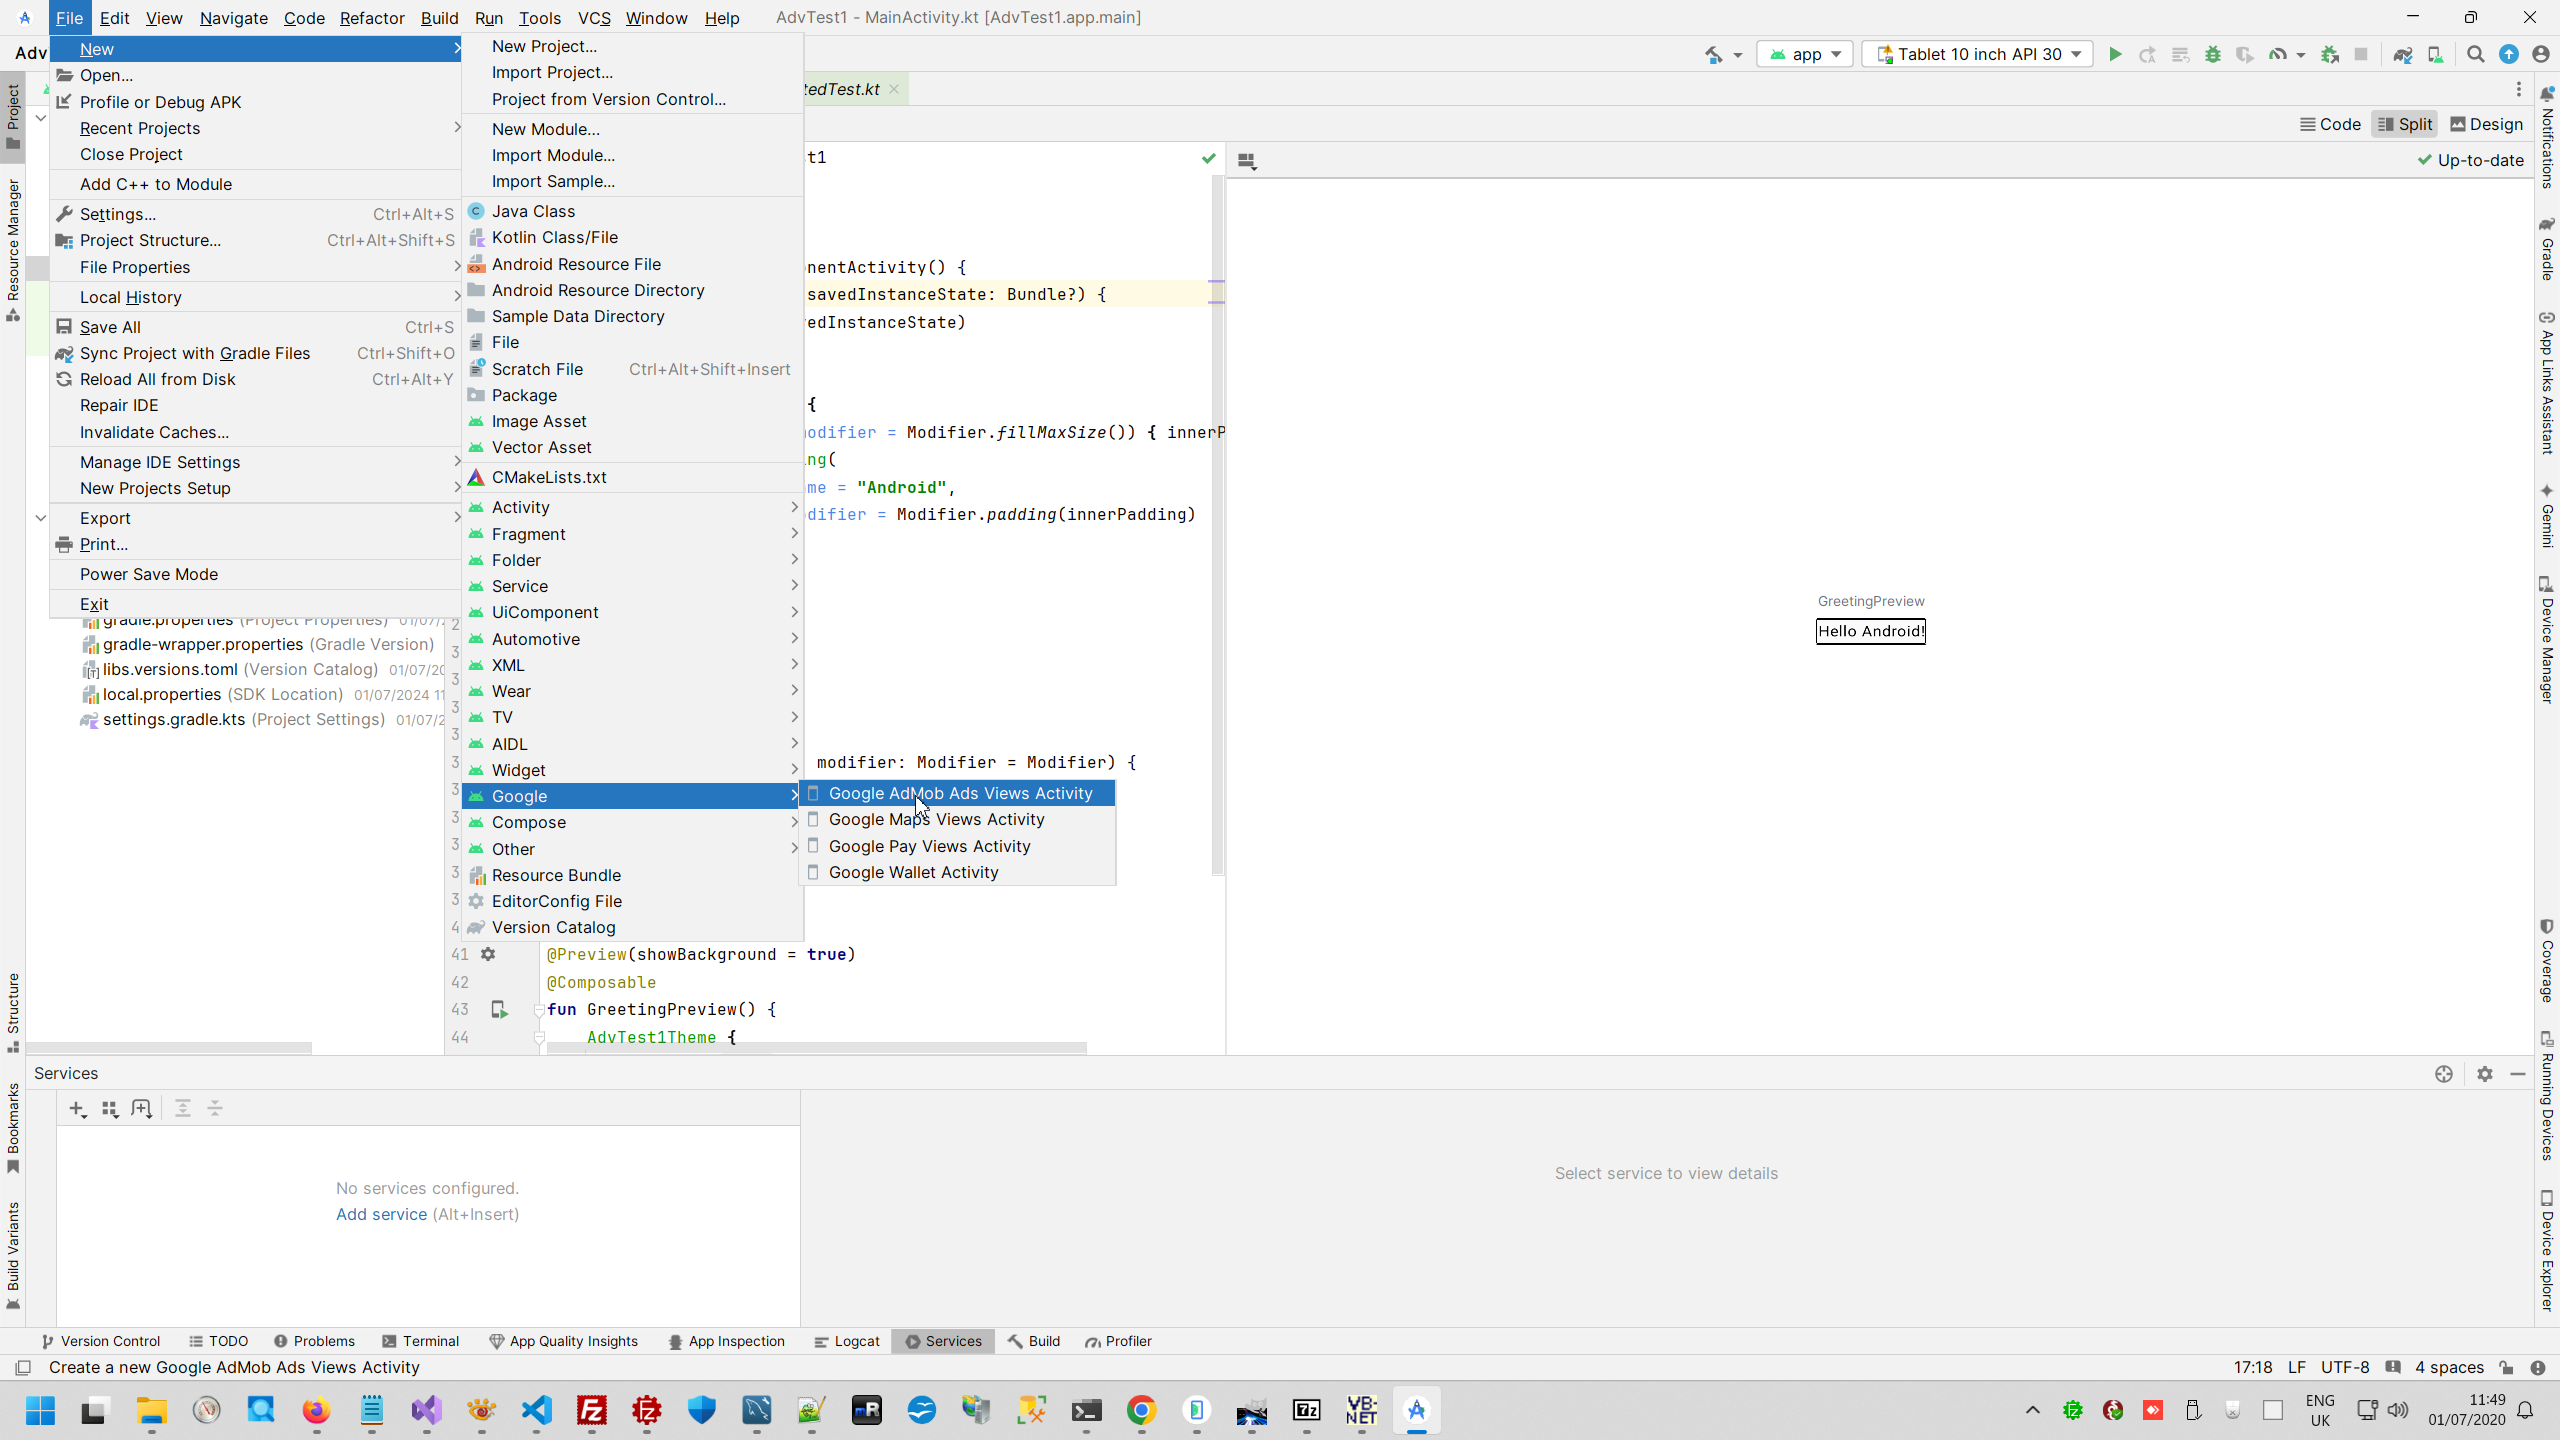The height and width of the screenshot is (1440, 2560).
Task: Open Device Manager from the toolbar icon
Action: [2435, 54]
